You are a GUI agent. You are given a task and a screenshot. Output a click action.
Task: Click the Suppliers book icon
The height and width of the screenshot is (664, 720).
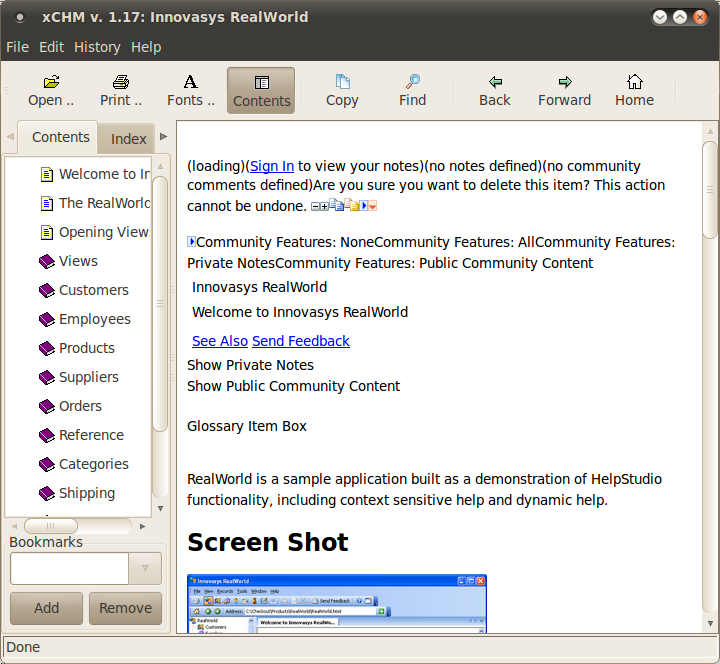point(47,377)
